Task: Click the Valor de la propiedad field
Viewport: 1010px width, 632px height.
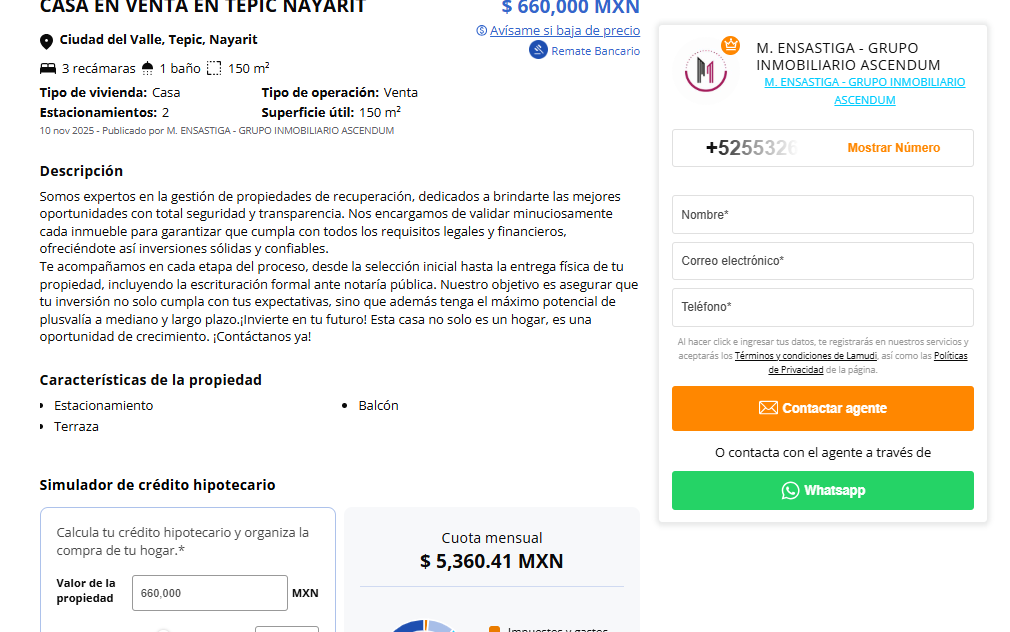Action: (209, 593)
